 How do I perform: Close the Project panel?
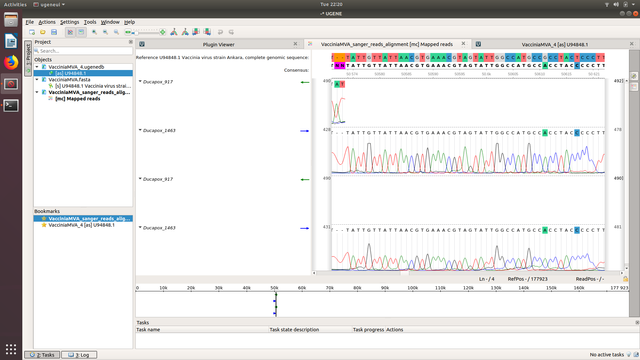pyautogui.click(x=131, y=42)
